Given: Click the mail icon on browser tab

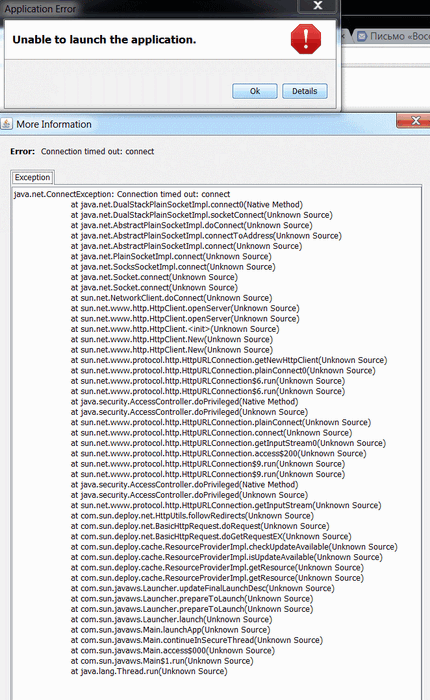Looking at the screenshot, I should coord(362,36).
